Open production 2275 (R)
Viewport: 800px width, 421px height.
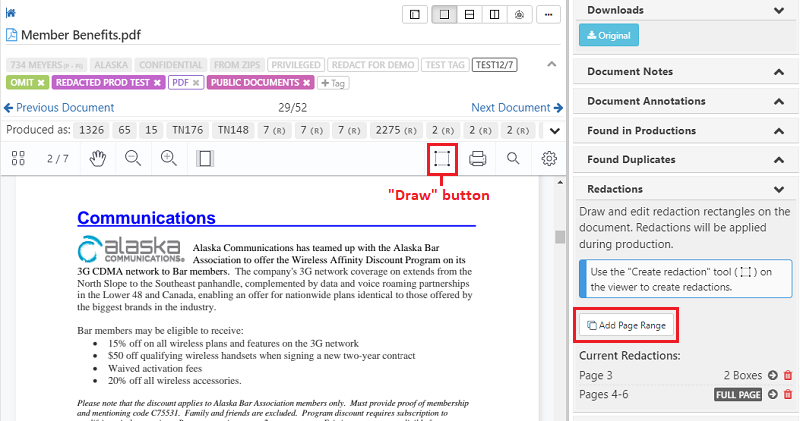(396, 130)
